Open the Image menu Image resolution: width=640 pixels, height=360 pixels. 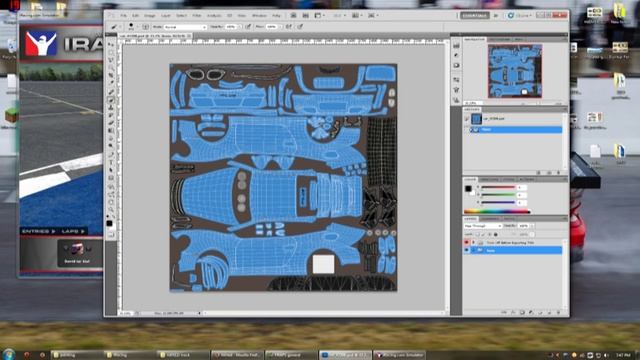tap(150, 16)
